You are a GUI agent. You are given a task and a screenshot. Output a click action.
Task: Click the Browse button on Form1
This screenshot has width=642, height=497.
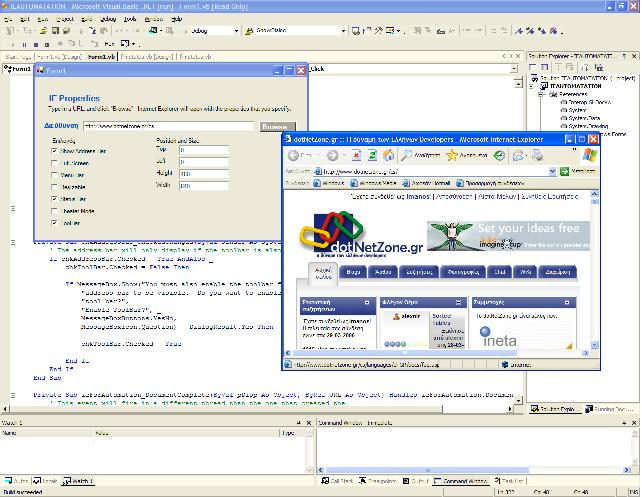276,127
